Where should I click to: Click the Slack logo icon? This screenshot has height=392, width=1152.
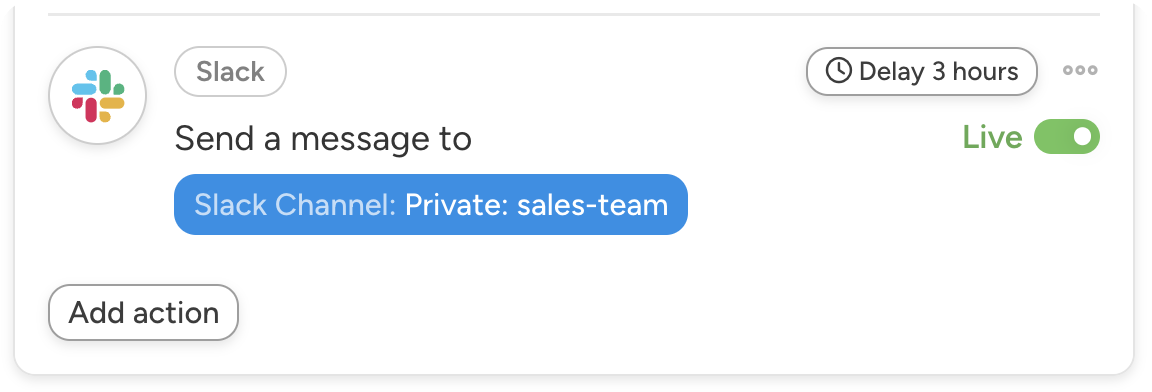[x=98, y=96]
